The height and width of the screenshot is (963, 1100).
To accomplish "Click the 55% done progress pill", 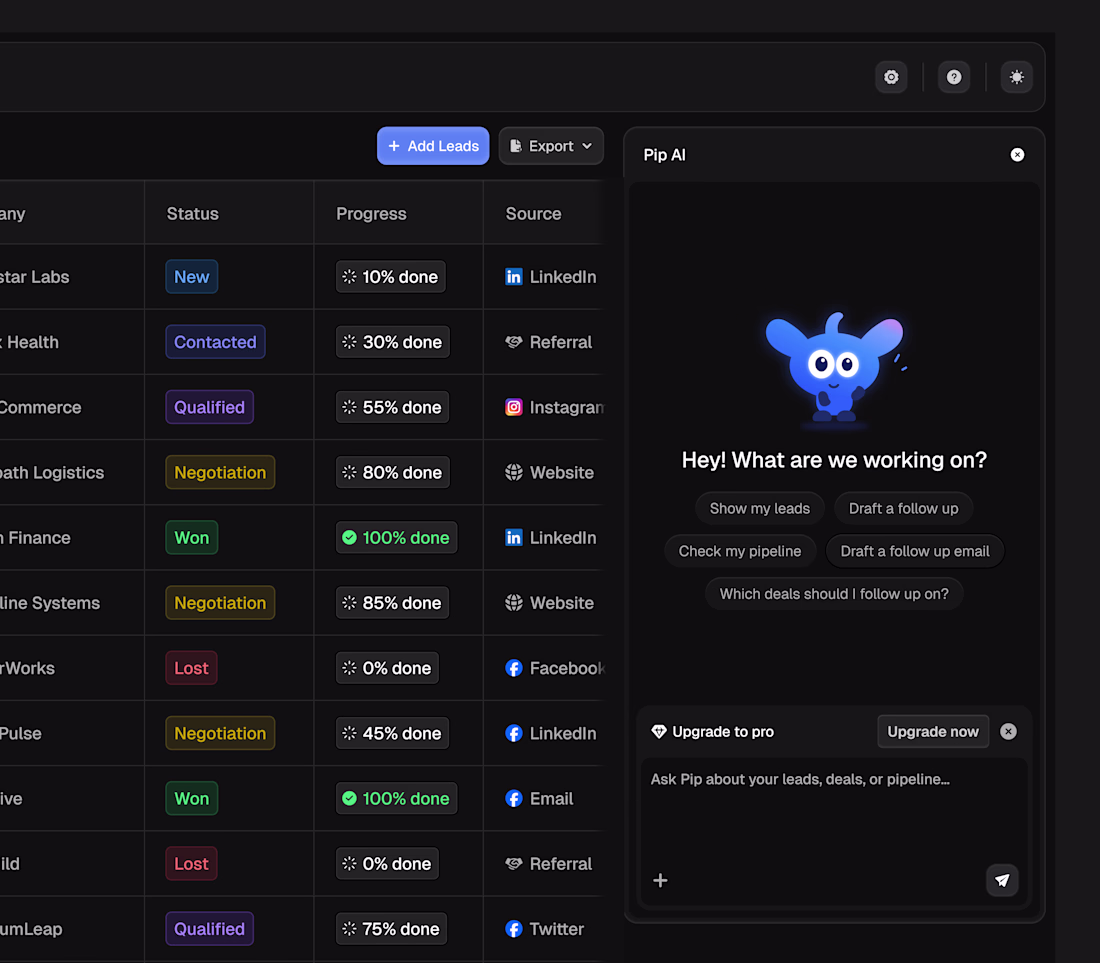I will coord(392,408).
